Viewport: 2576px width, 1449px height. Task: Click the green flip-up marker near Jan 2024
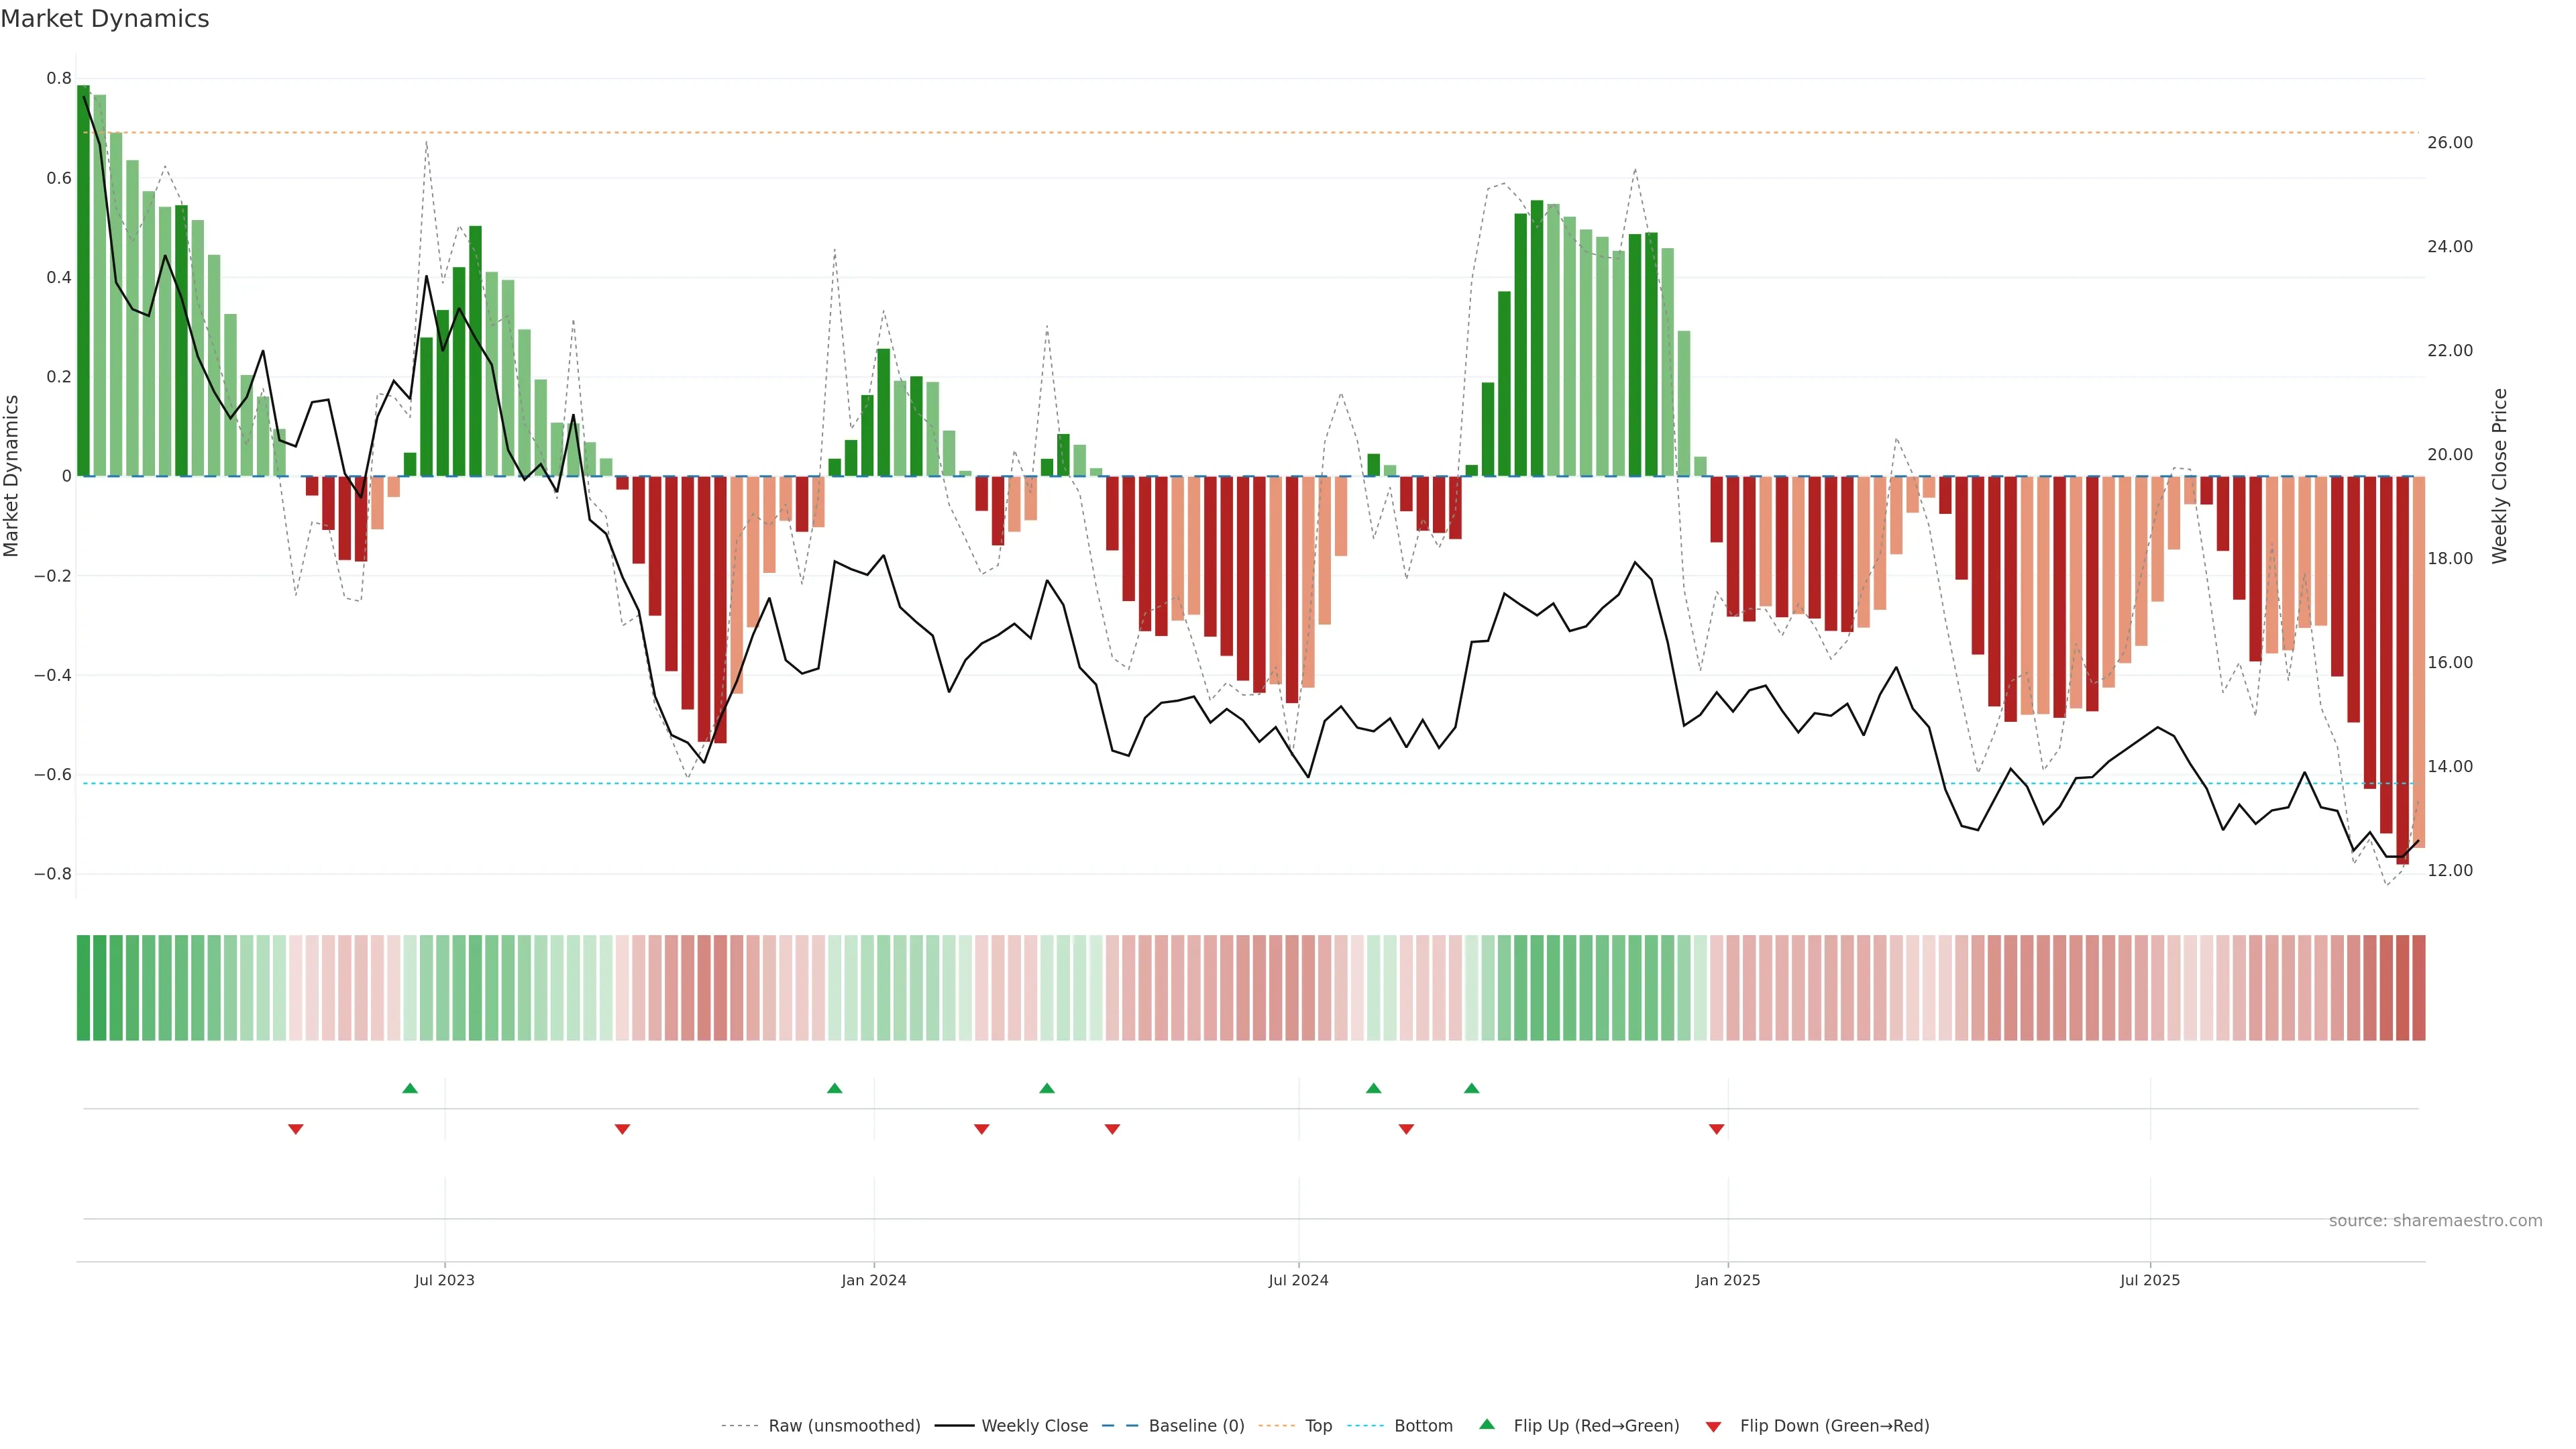coord(835,1088)
